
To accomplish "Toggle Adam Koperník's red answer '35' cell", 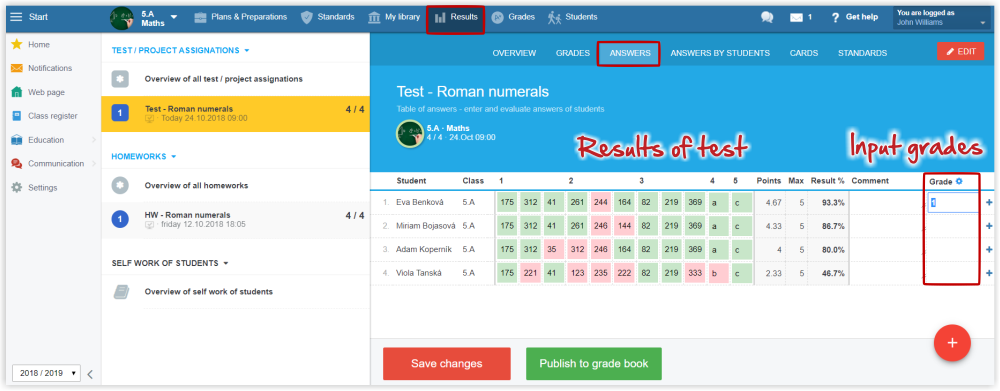I will point(552,249).
